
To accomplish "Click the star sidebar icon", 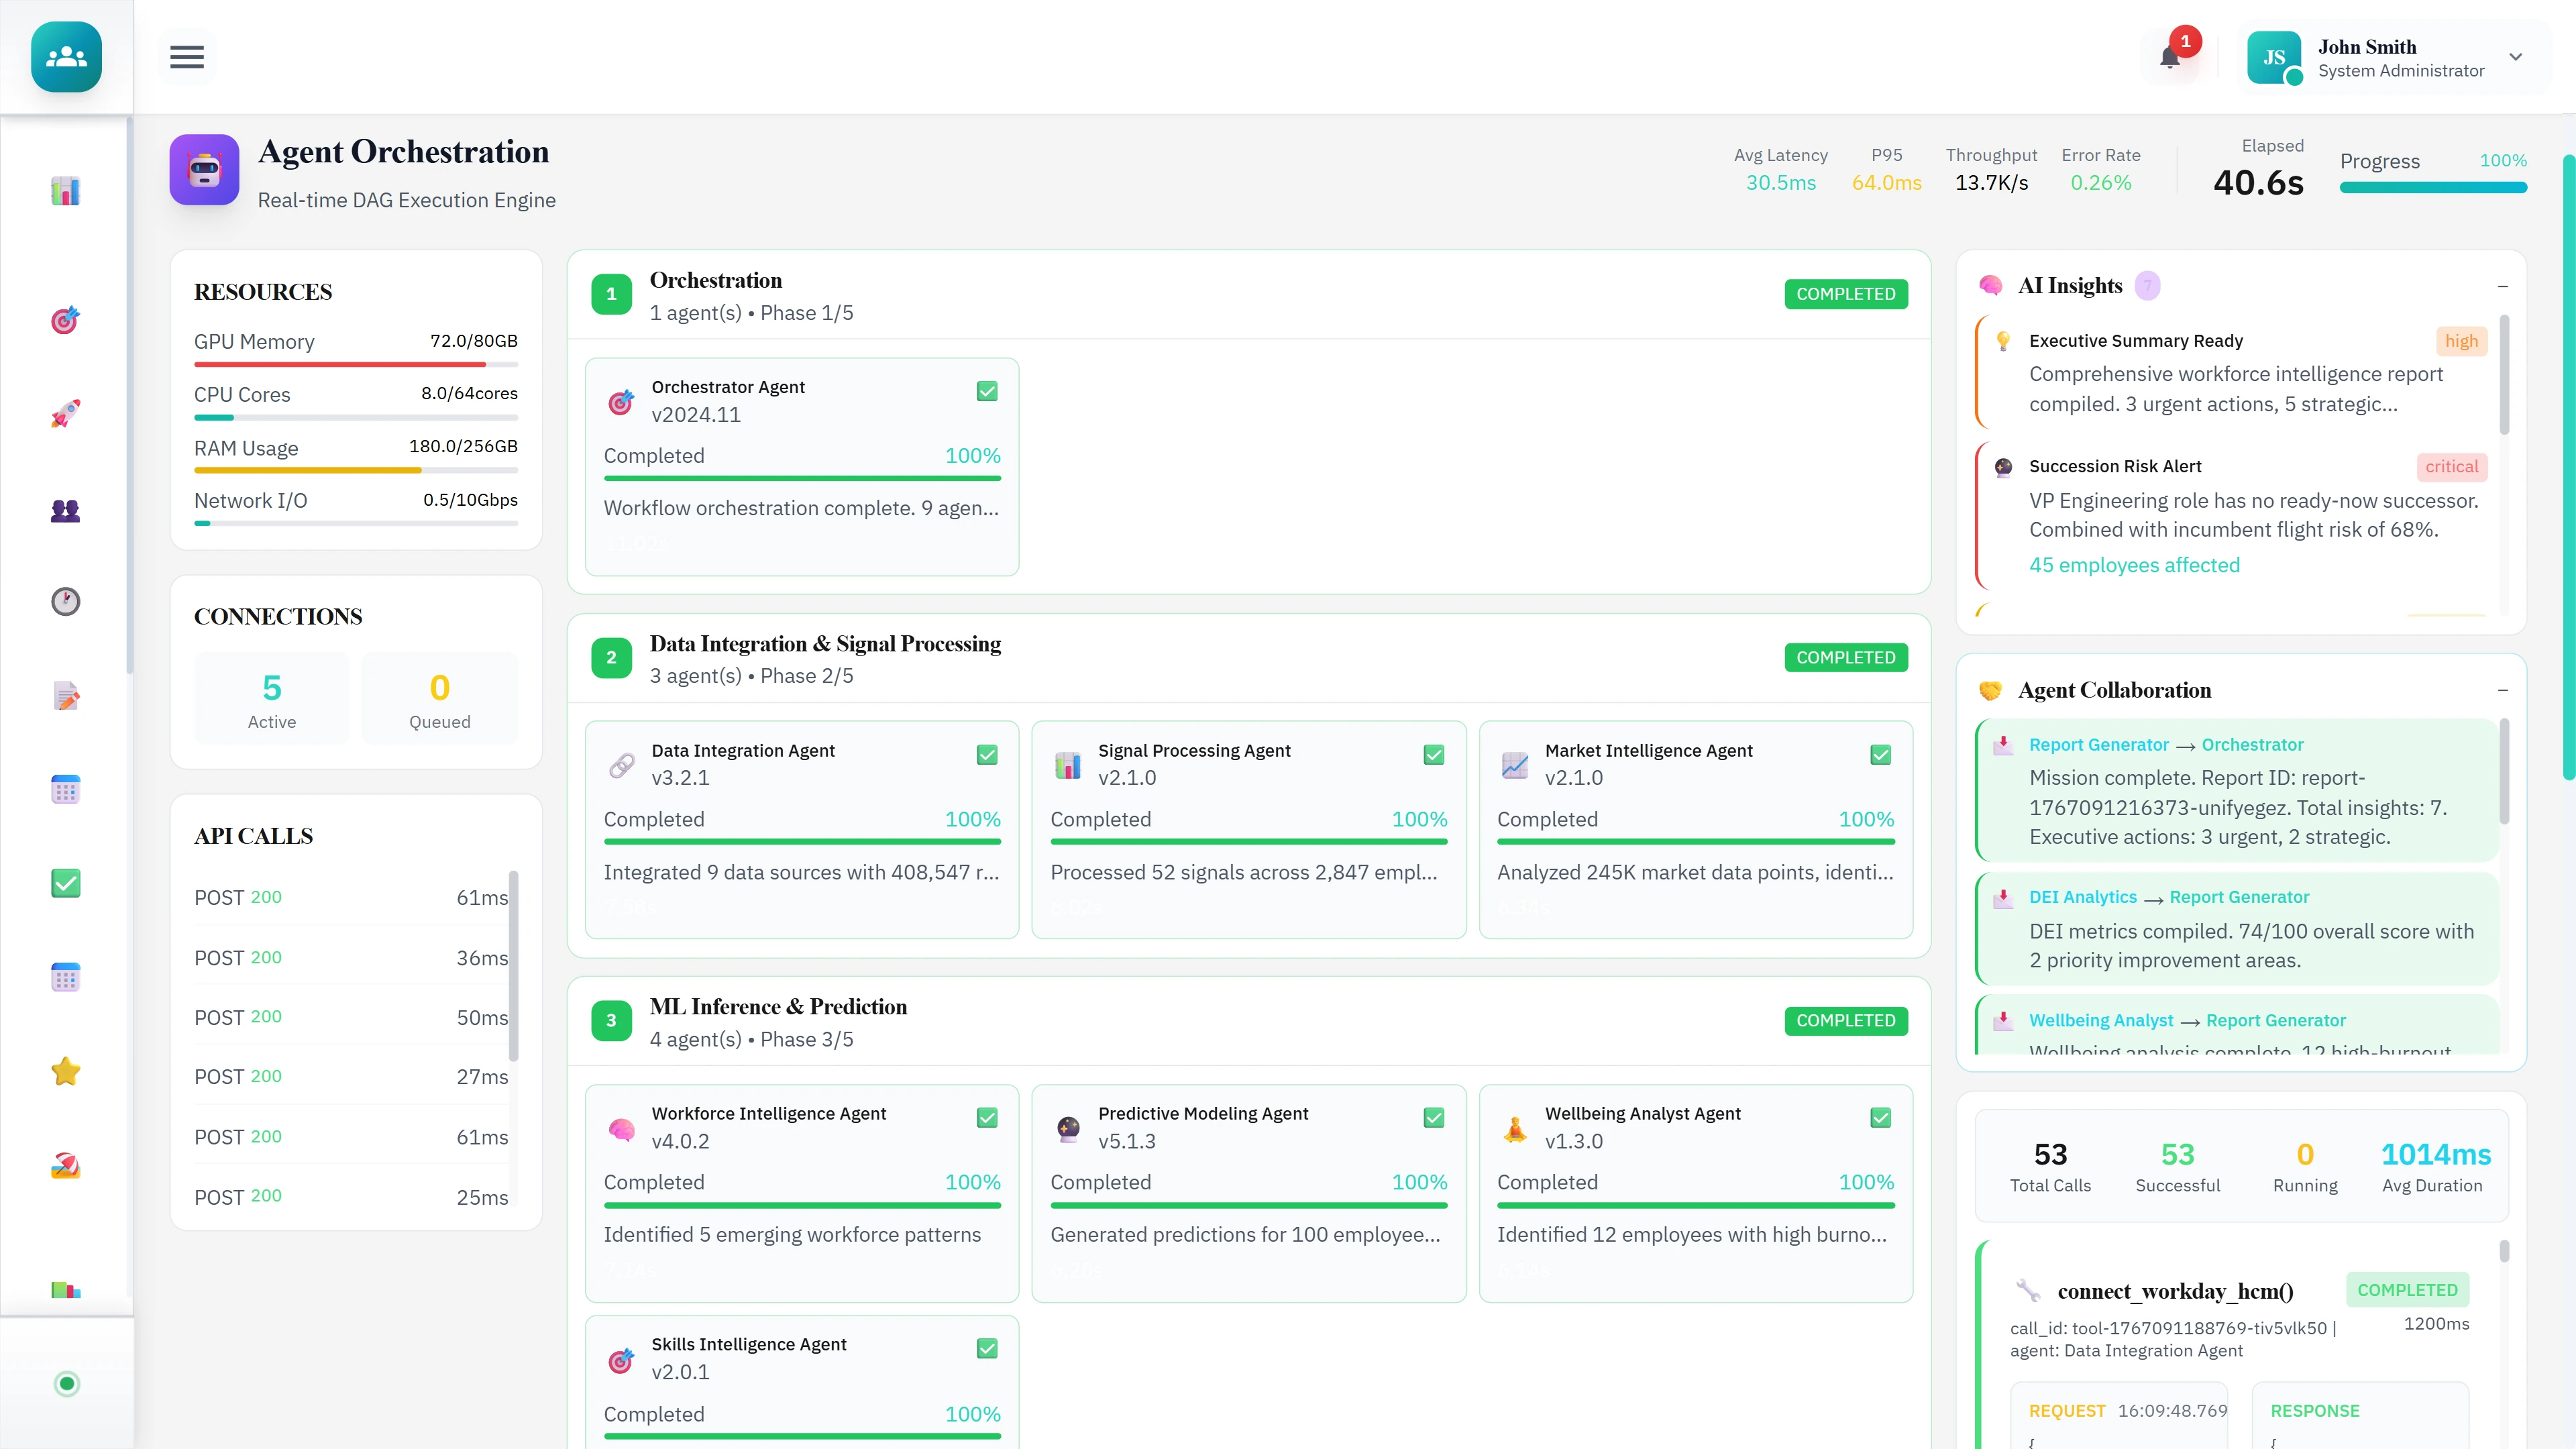I will pos(65,1070).
